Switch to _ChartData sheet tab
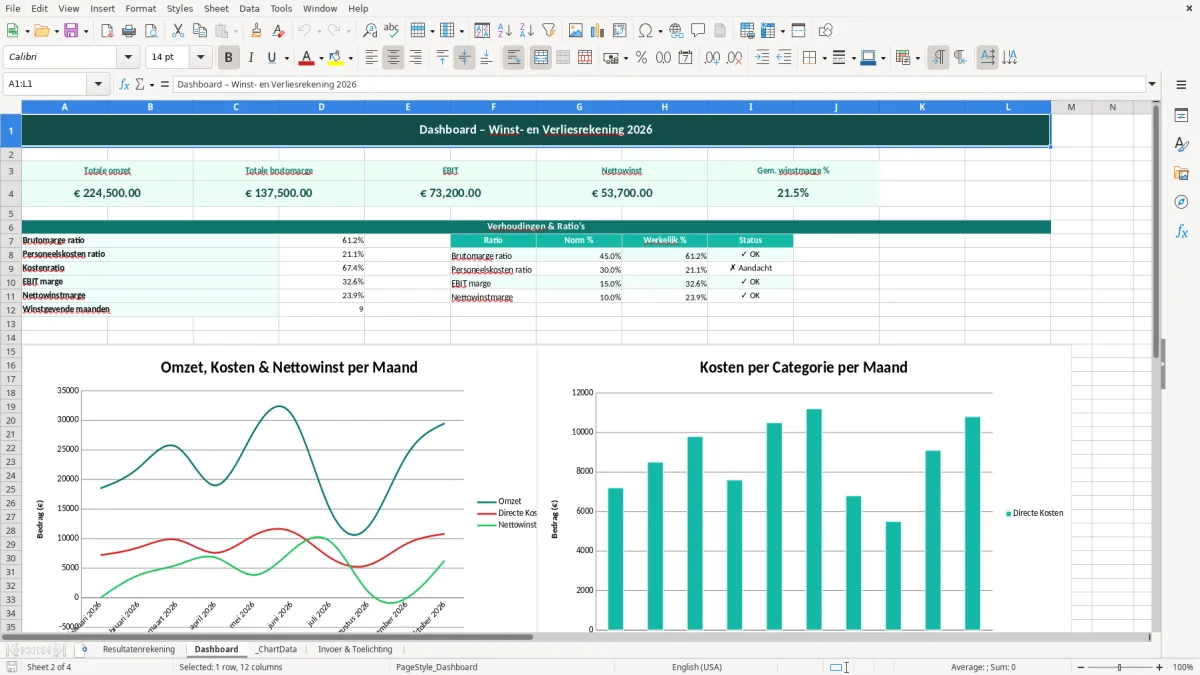 pos(276,649)
